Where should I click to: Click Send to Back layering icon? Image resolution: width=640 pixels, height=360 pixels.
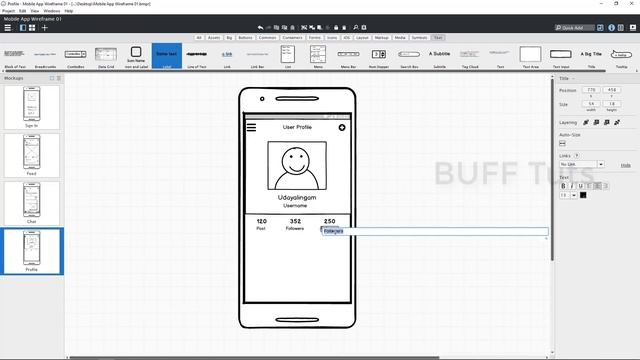[617, 122]
